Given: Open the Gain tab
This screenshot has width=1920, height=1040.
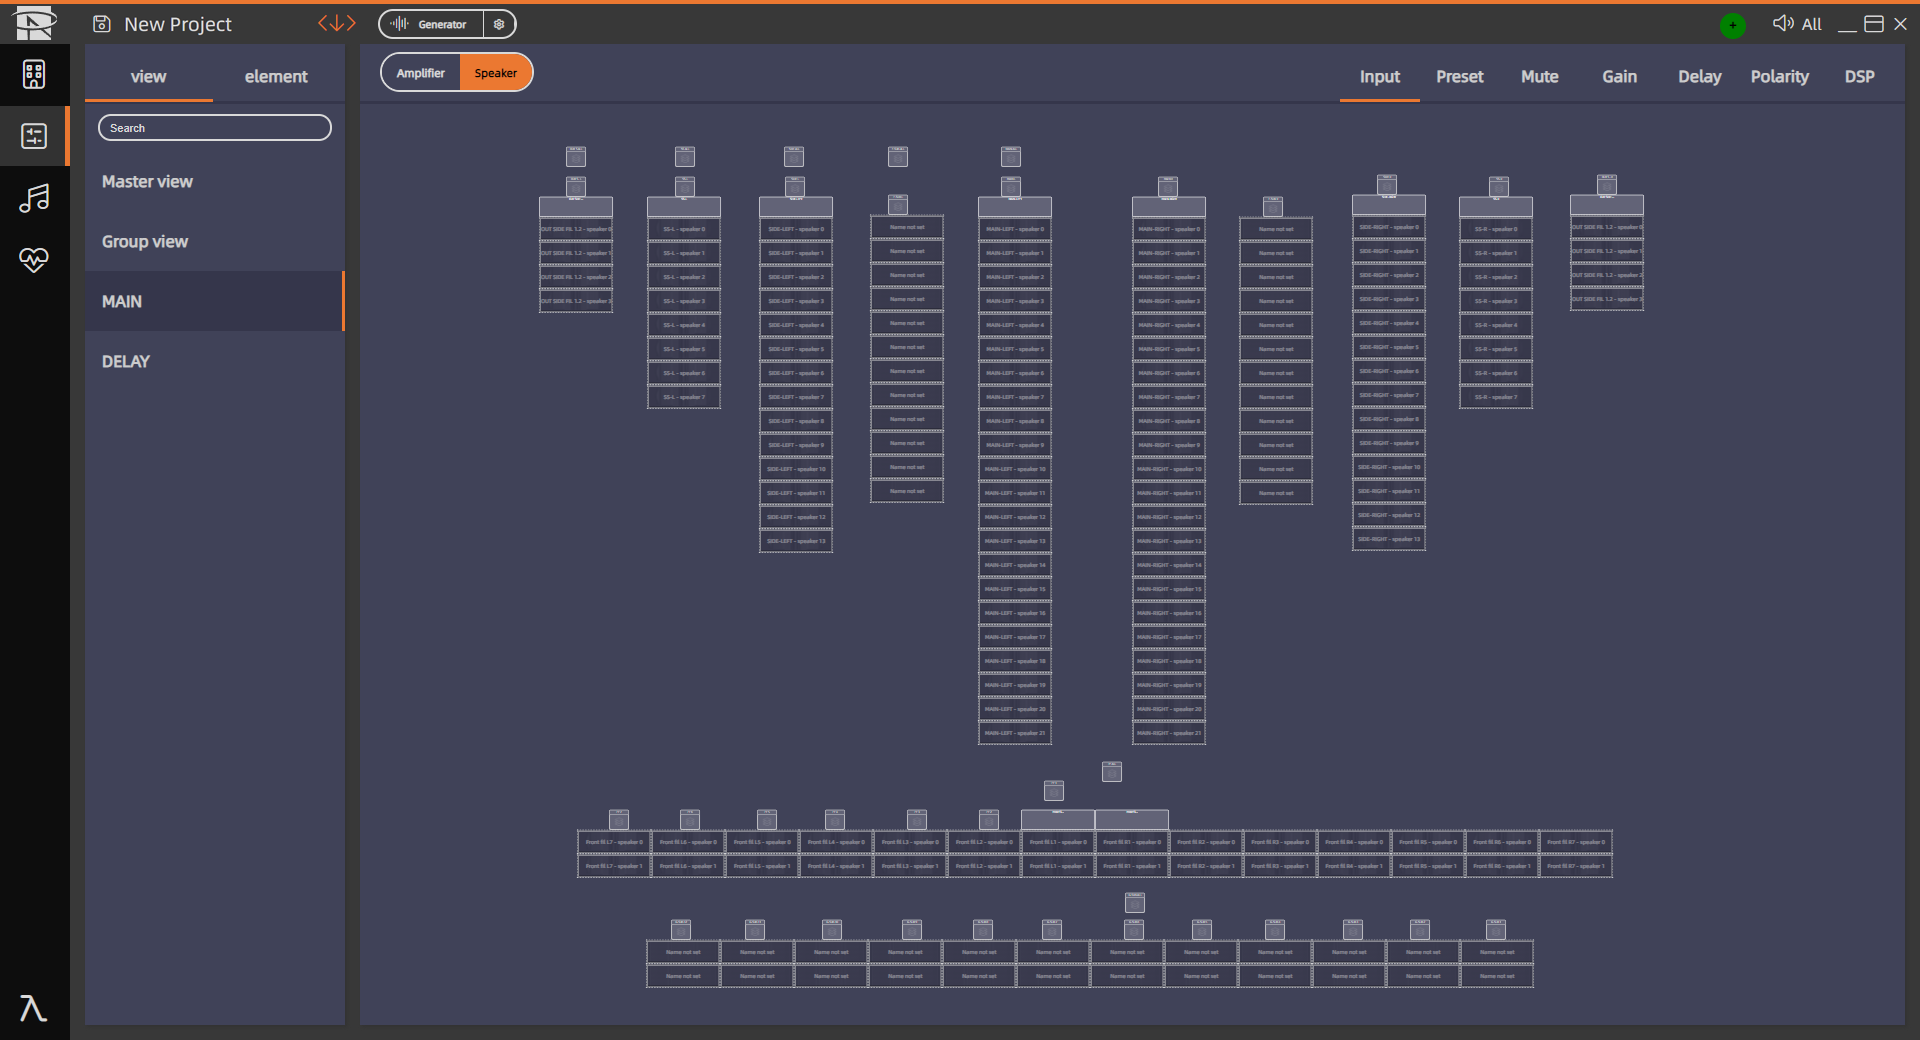Looking at the screenshot, I should click(x=1619, y=77).
